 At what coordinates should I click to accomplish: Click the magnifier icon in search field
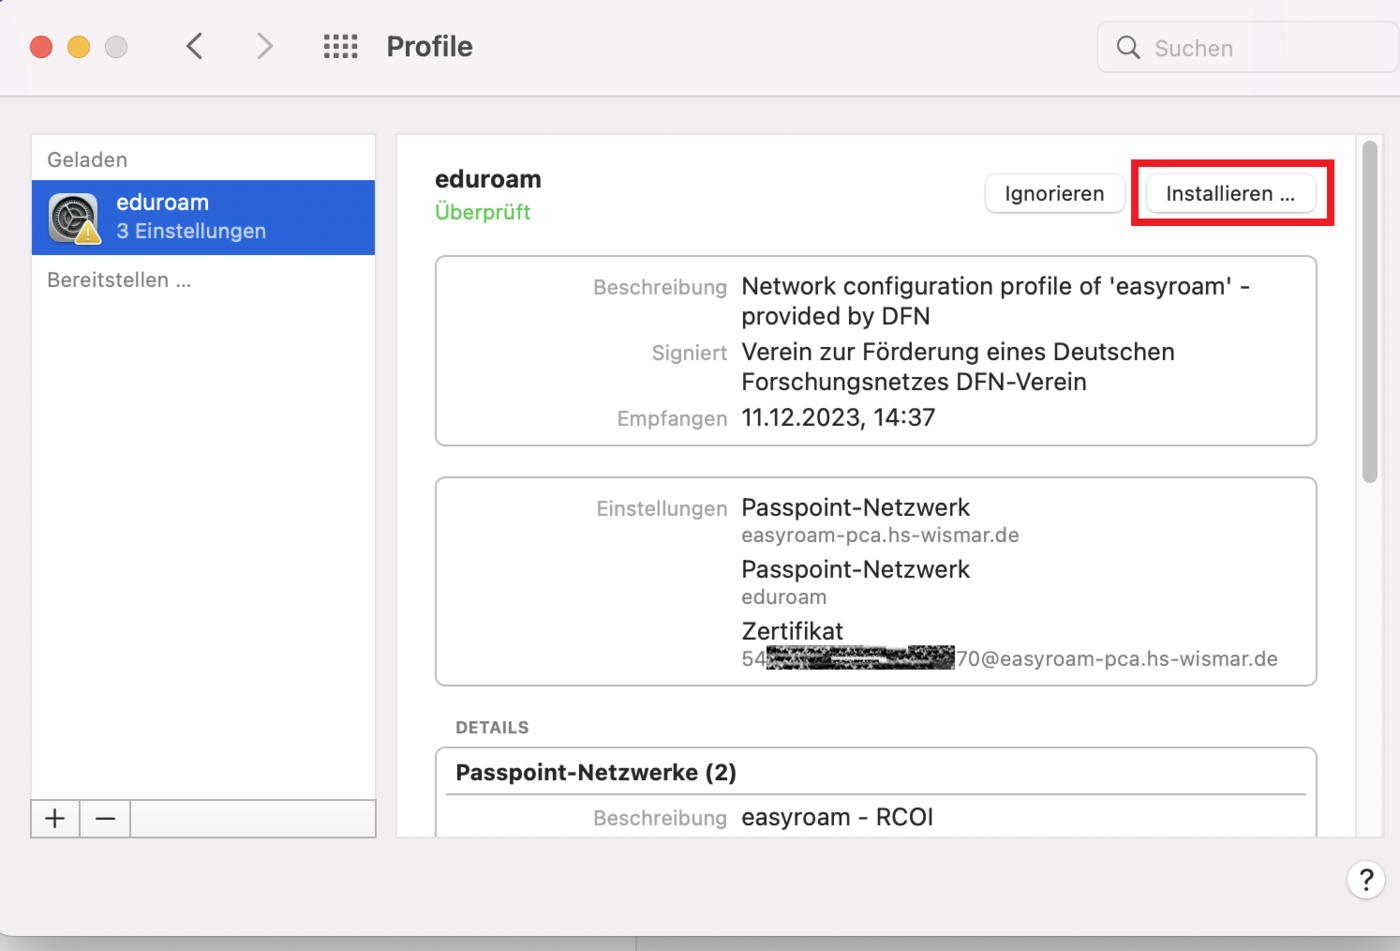pos(1128,47)
